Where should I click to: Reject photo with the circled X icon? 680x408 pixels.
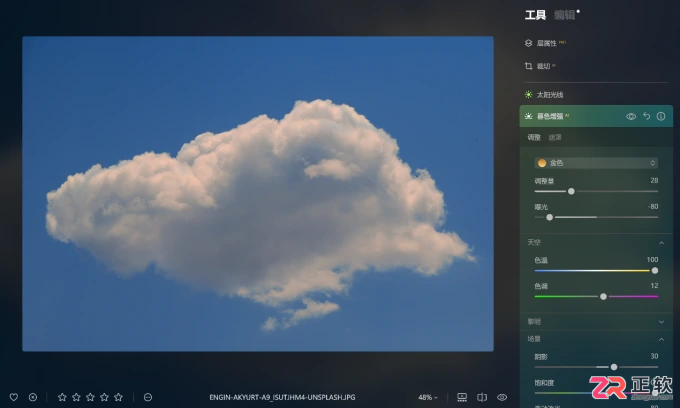33,397
